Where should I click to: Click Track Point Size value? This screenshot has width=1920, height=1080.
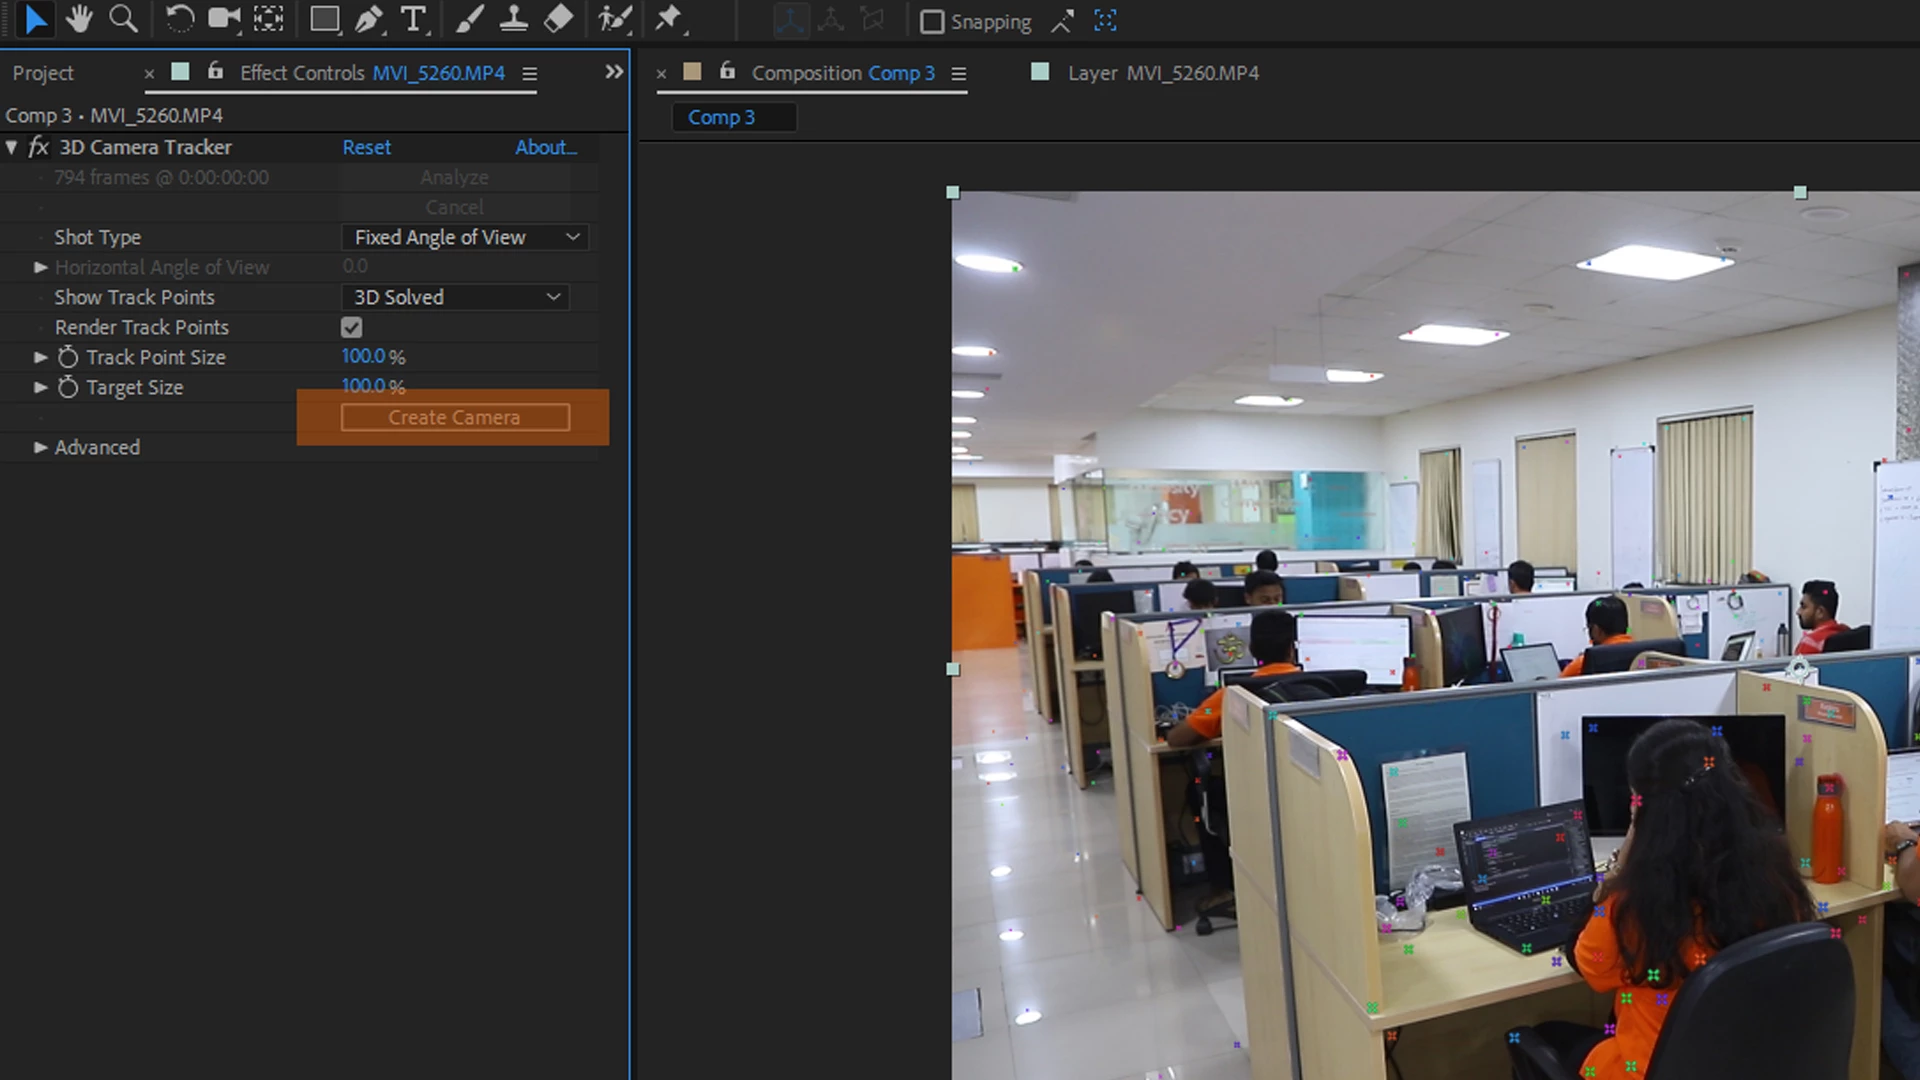point(364,357)
